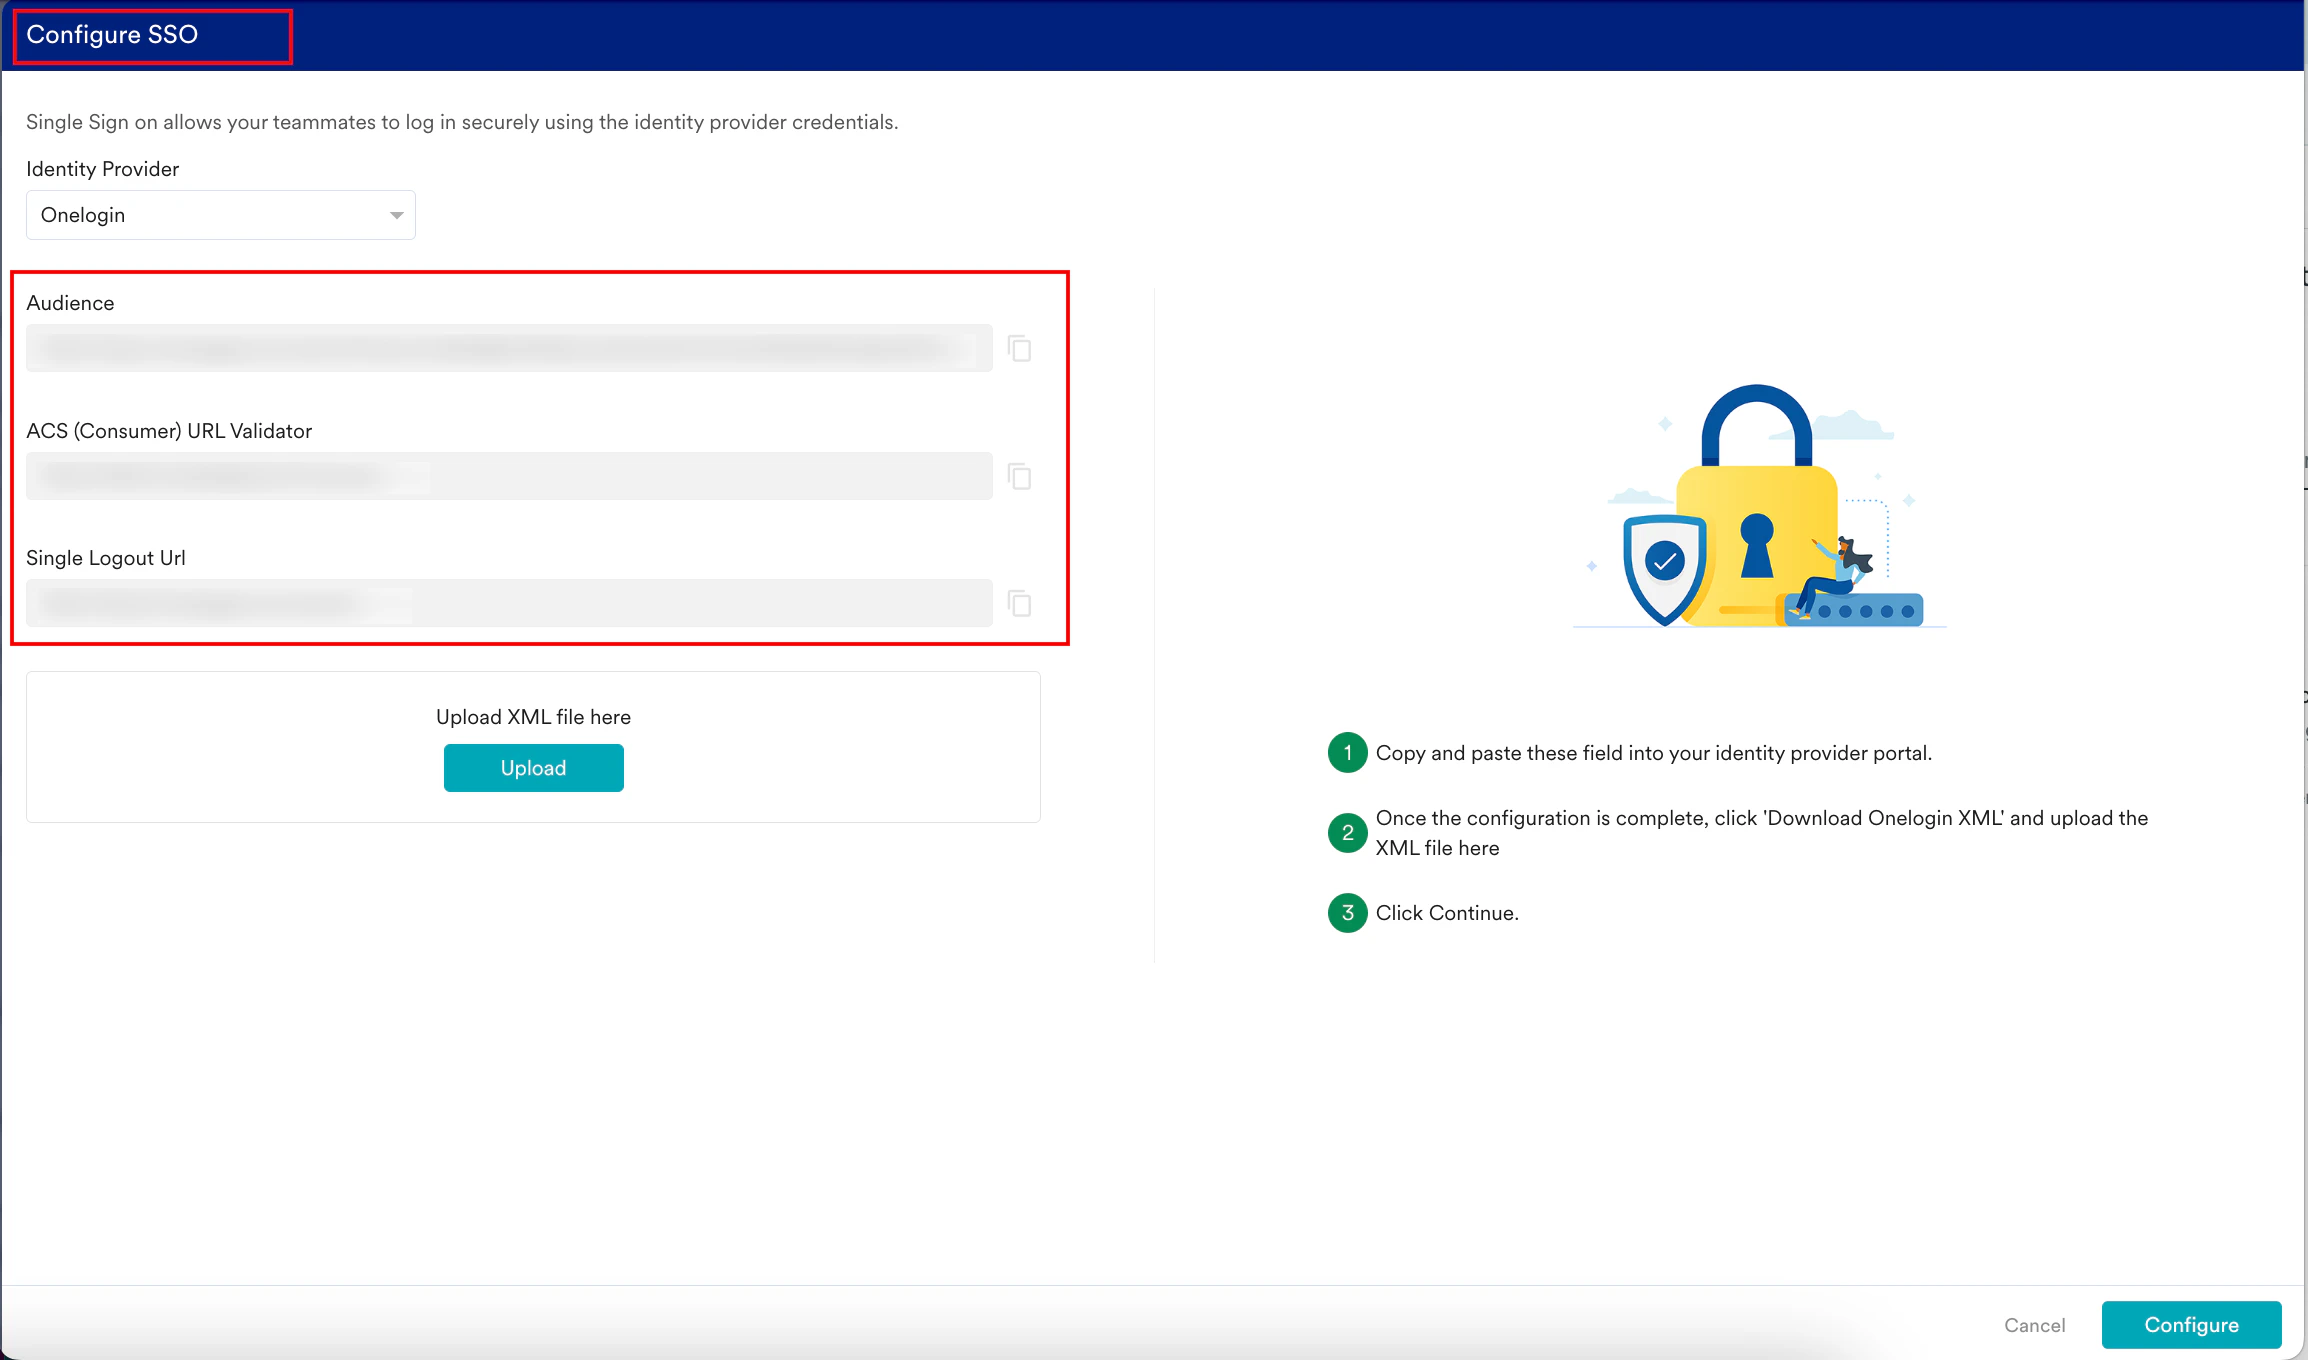The height and width of the screenshot is (1360, 2308).
Task: Copy the ACS Consumer URL Validator value
Action: tap(1019, 476)
